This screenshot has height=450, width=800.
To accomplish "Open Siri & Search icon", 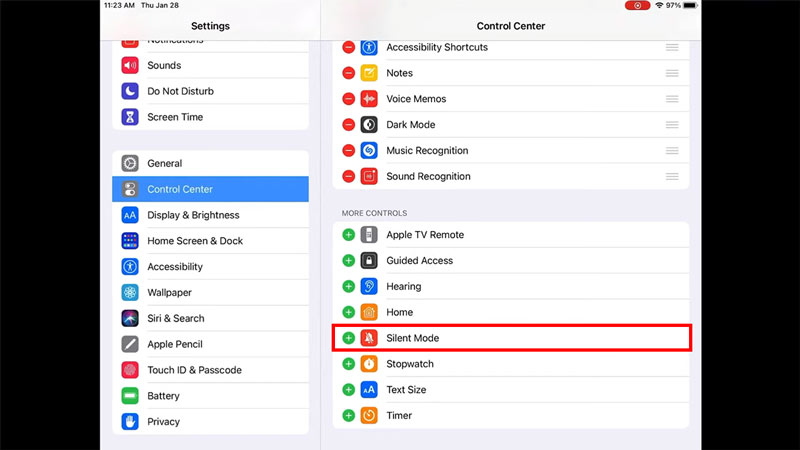I will (130, 318).
